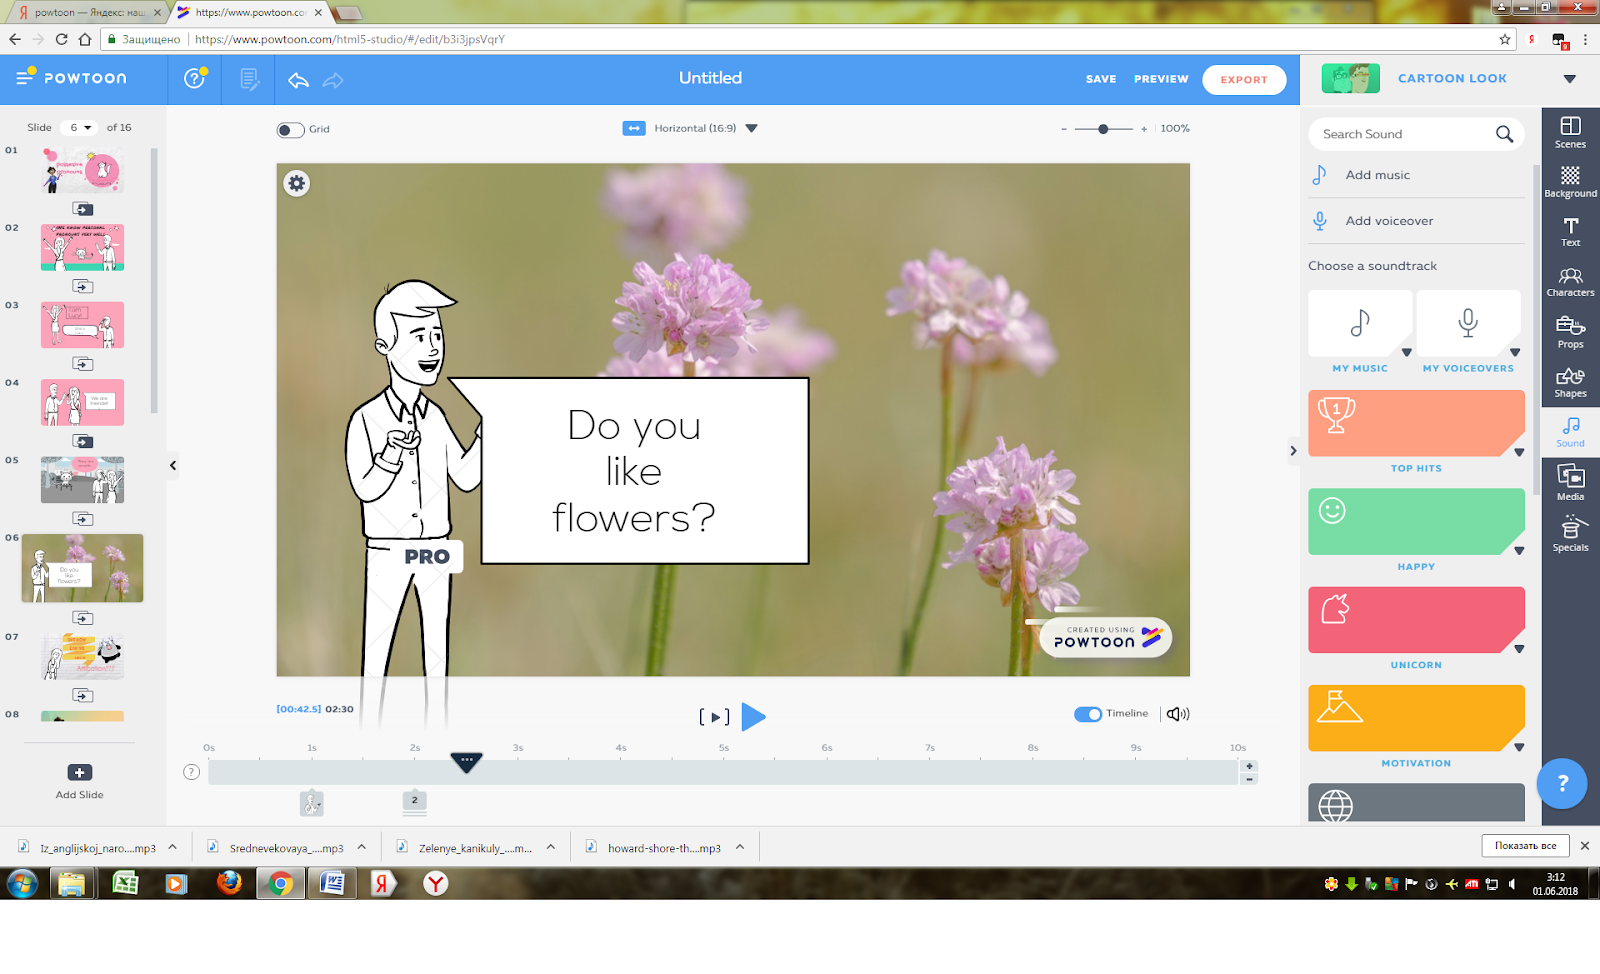Expand the Top Hits category arrow
Image resolution: width=1600 pixels, height=974 pixels.
click(1519, 453)
